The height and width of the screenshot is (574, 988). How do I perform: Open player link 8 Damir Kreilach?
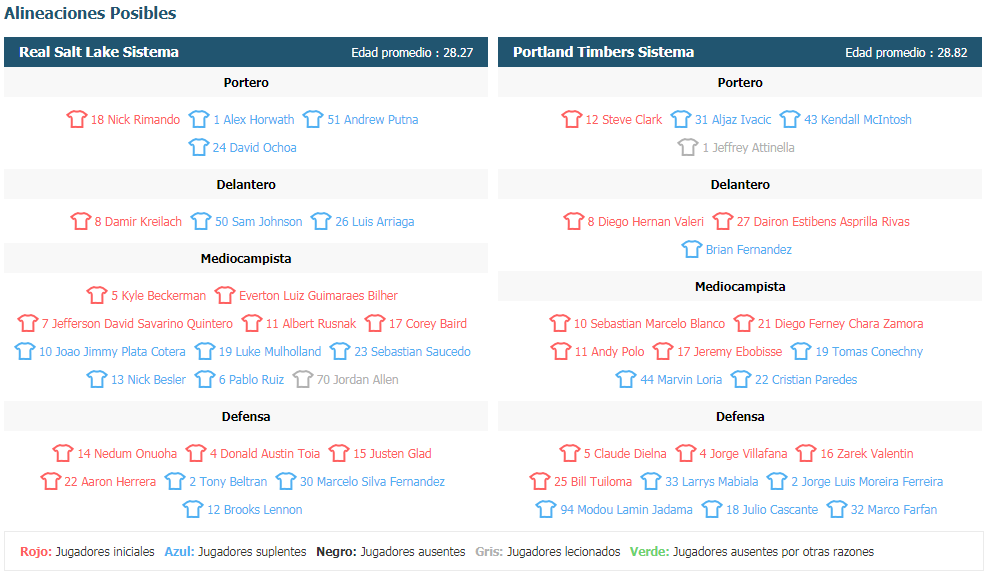[x=138, y=222]
